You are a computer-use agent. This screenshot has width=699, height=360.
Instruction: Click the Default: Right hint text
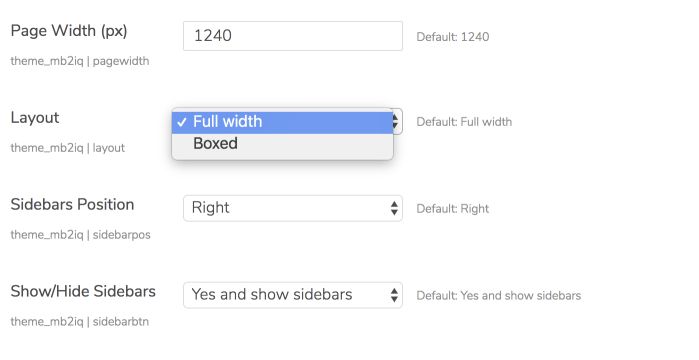(452, 209)
